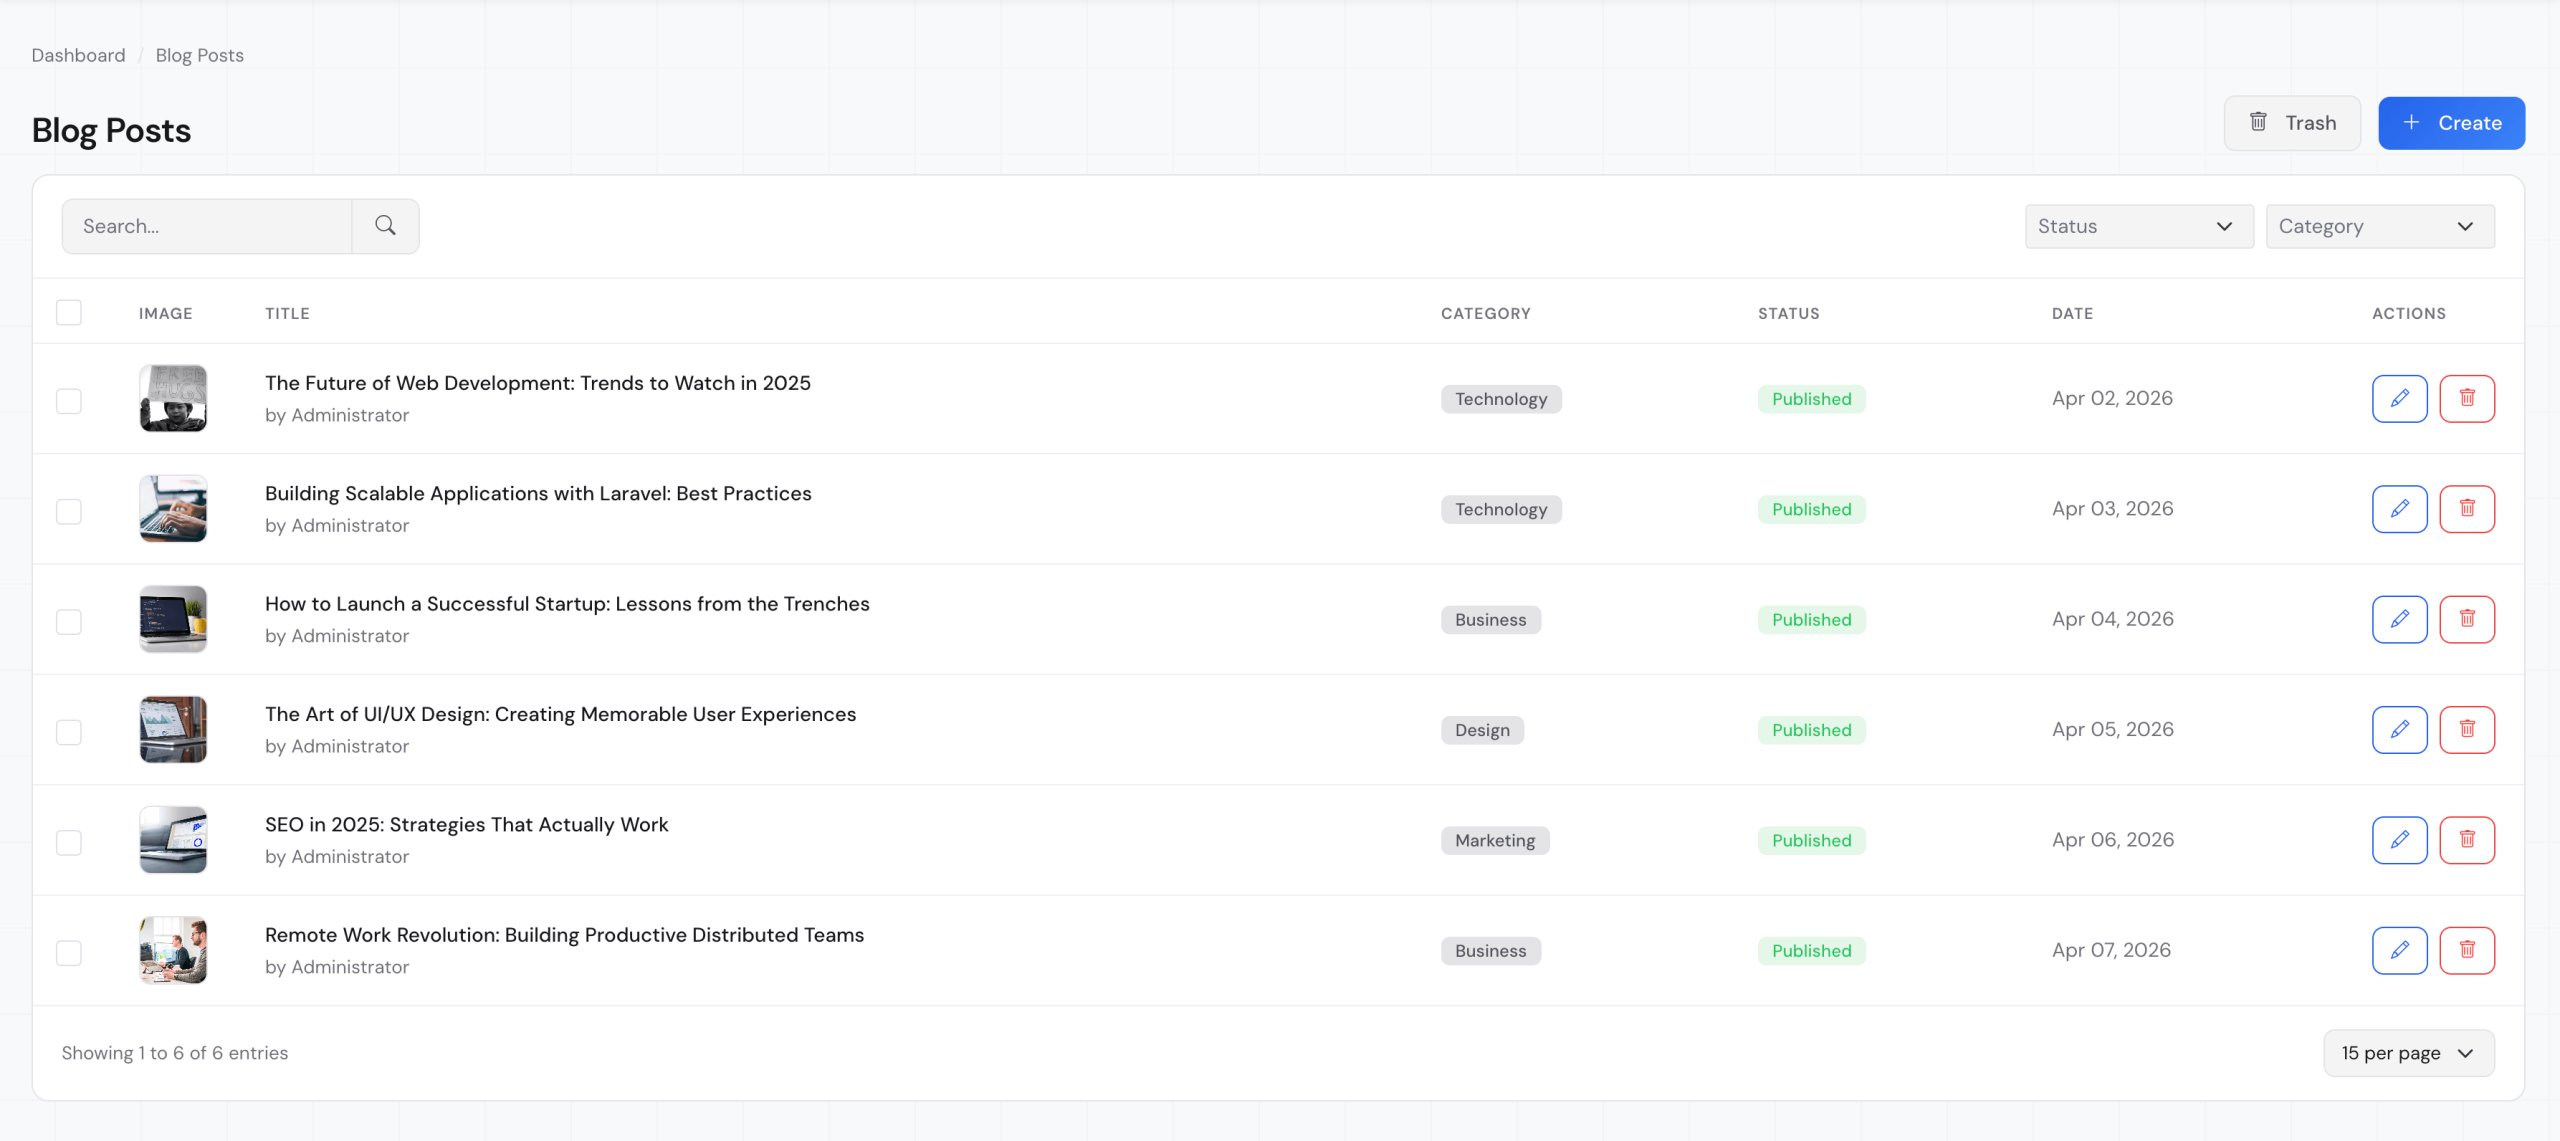
Task: Open the Trash button
Action: pyautogui.click(x=2291, y=123)
